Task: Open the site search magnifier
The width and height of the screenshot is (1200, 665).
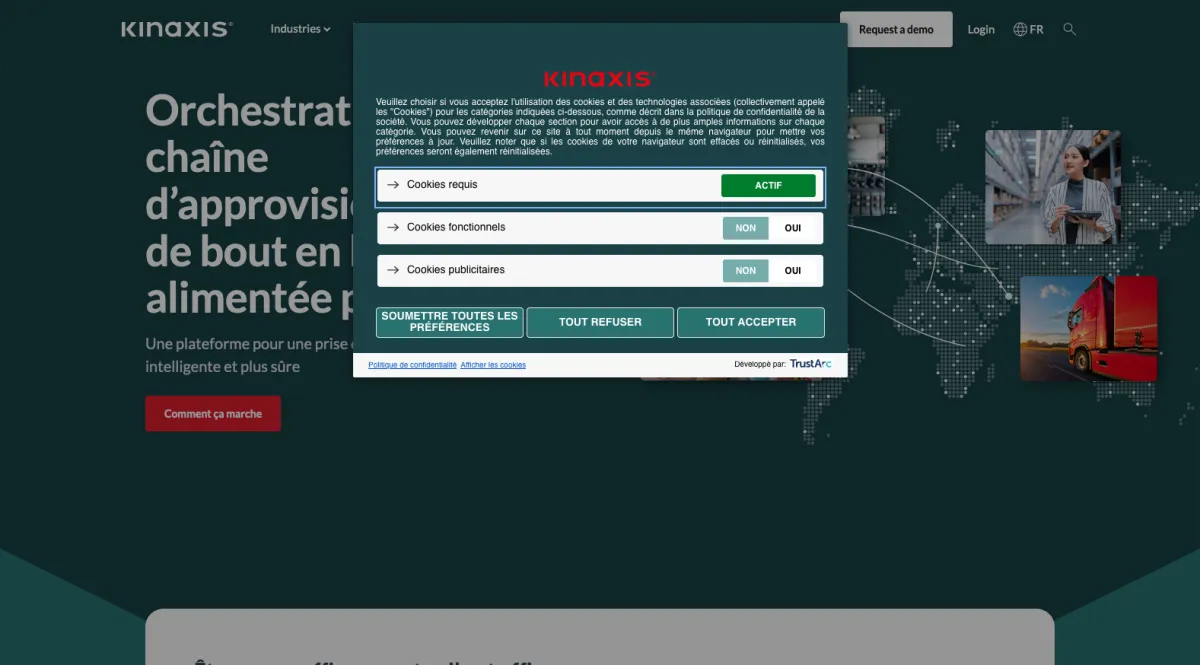Action: pyautogui.click(x=1069, y=29)
